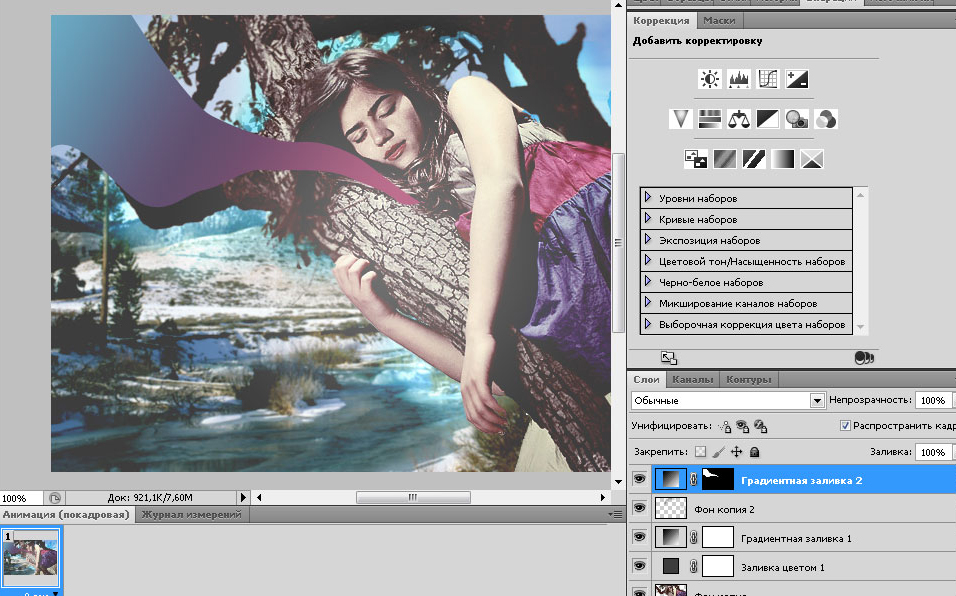Click the clip-to-layer circles icon
Screen dimensions: 956x596
pyautogui.click(x=864, y=358)
